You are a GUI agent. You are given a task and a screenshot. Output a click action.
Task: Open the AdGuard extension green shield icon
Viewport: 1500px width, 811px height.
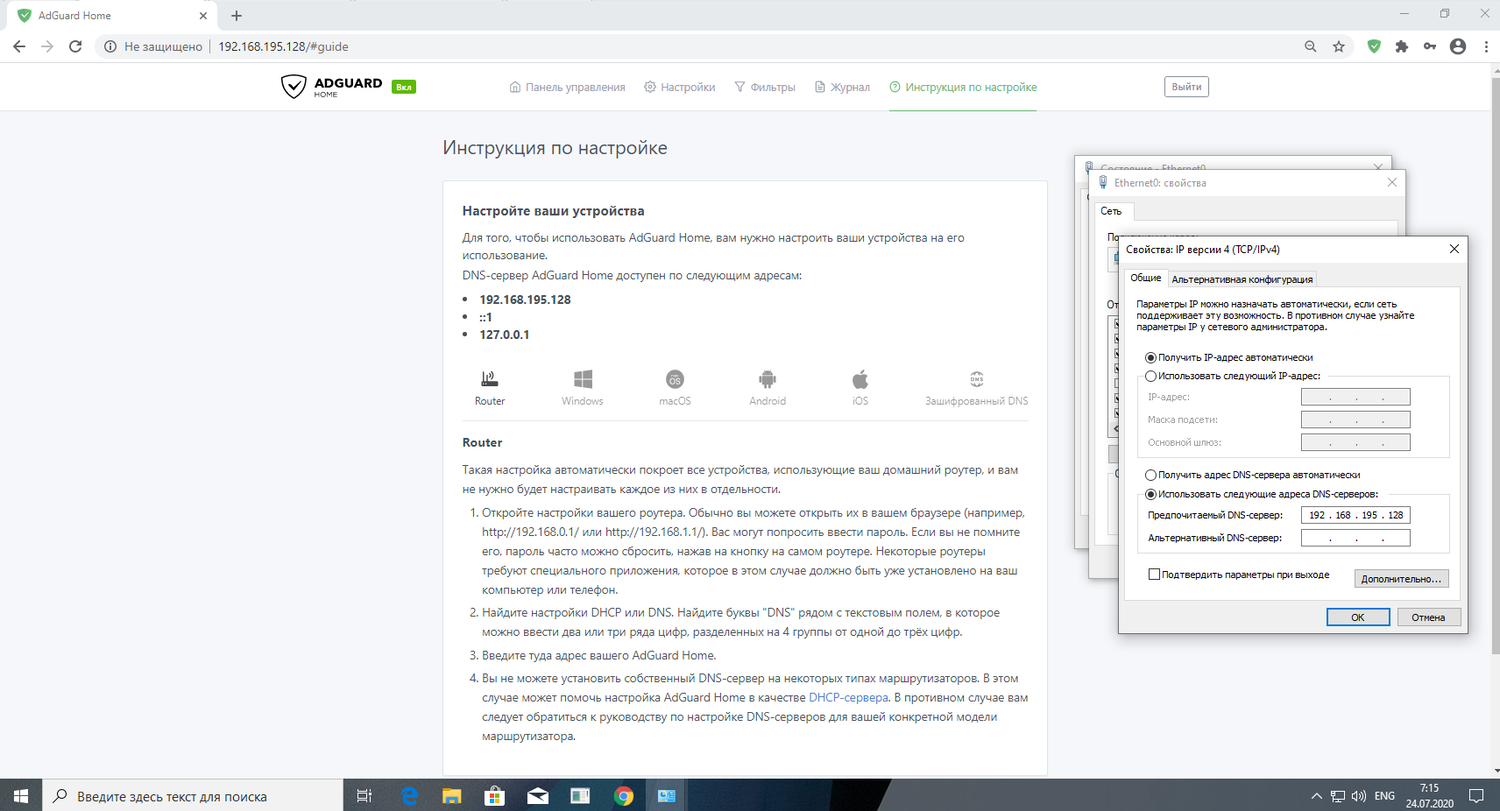pos(1375,46)
